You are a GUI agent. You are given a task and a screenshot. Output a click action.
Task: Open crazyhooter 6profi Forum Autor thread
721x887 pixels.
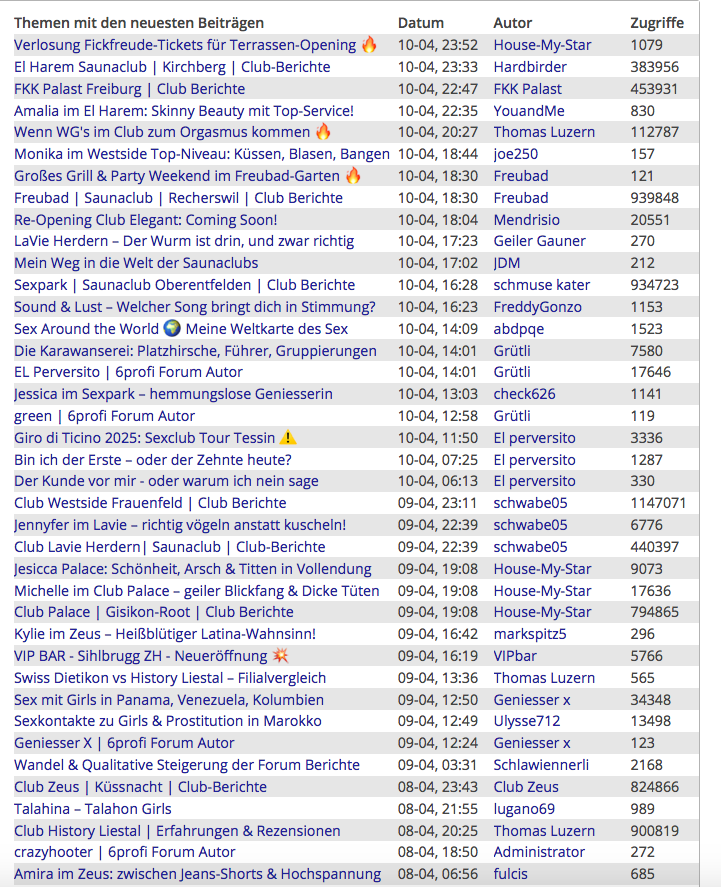(x=125, y=852)
